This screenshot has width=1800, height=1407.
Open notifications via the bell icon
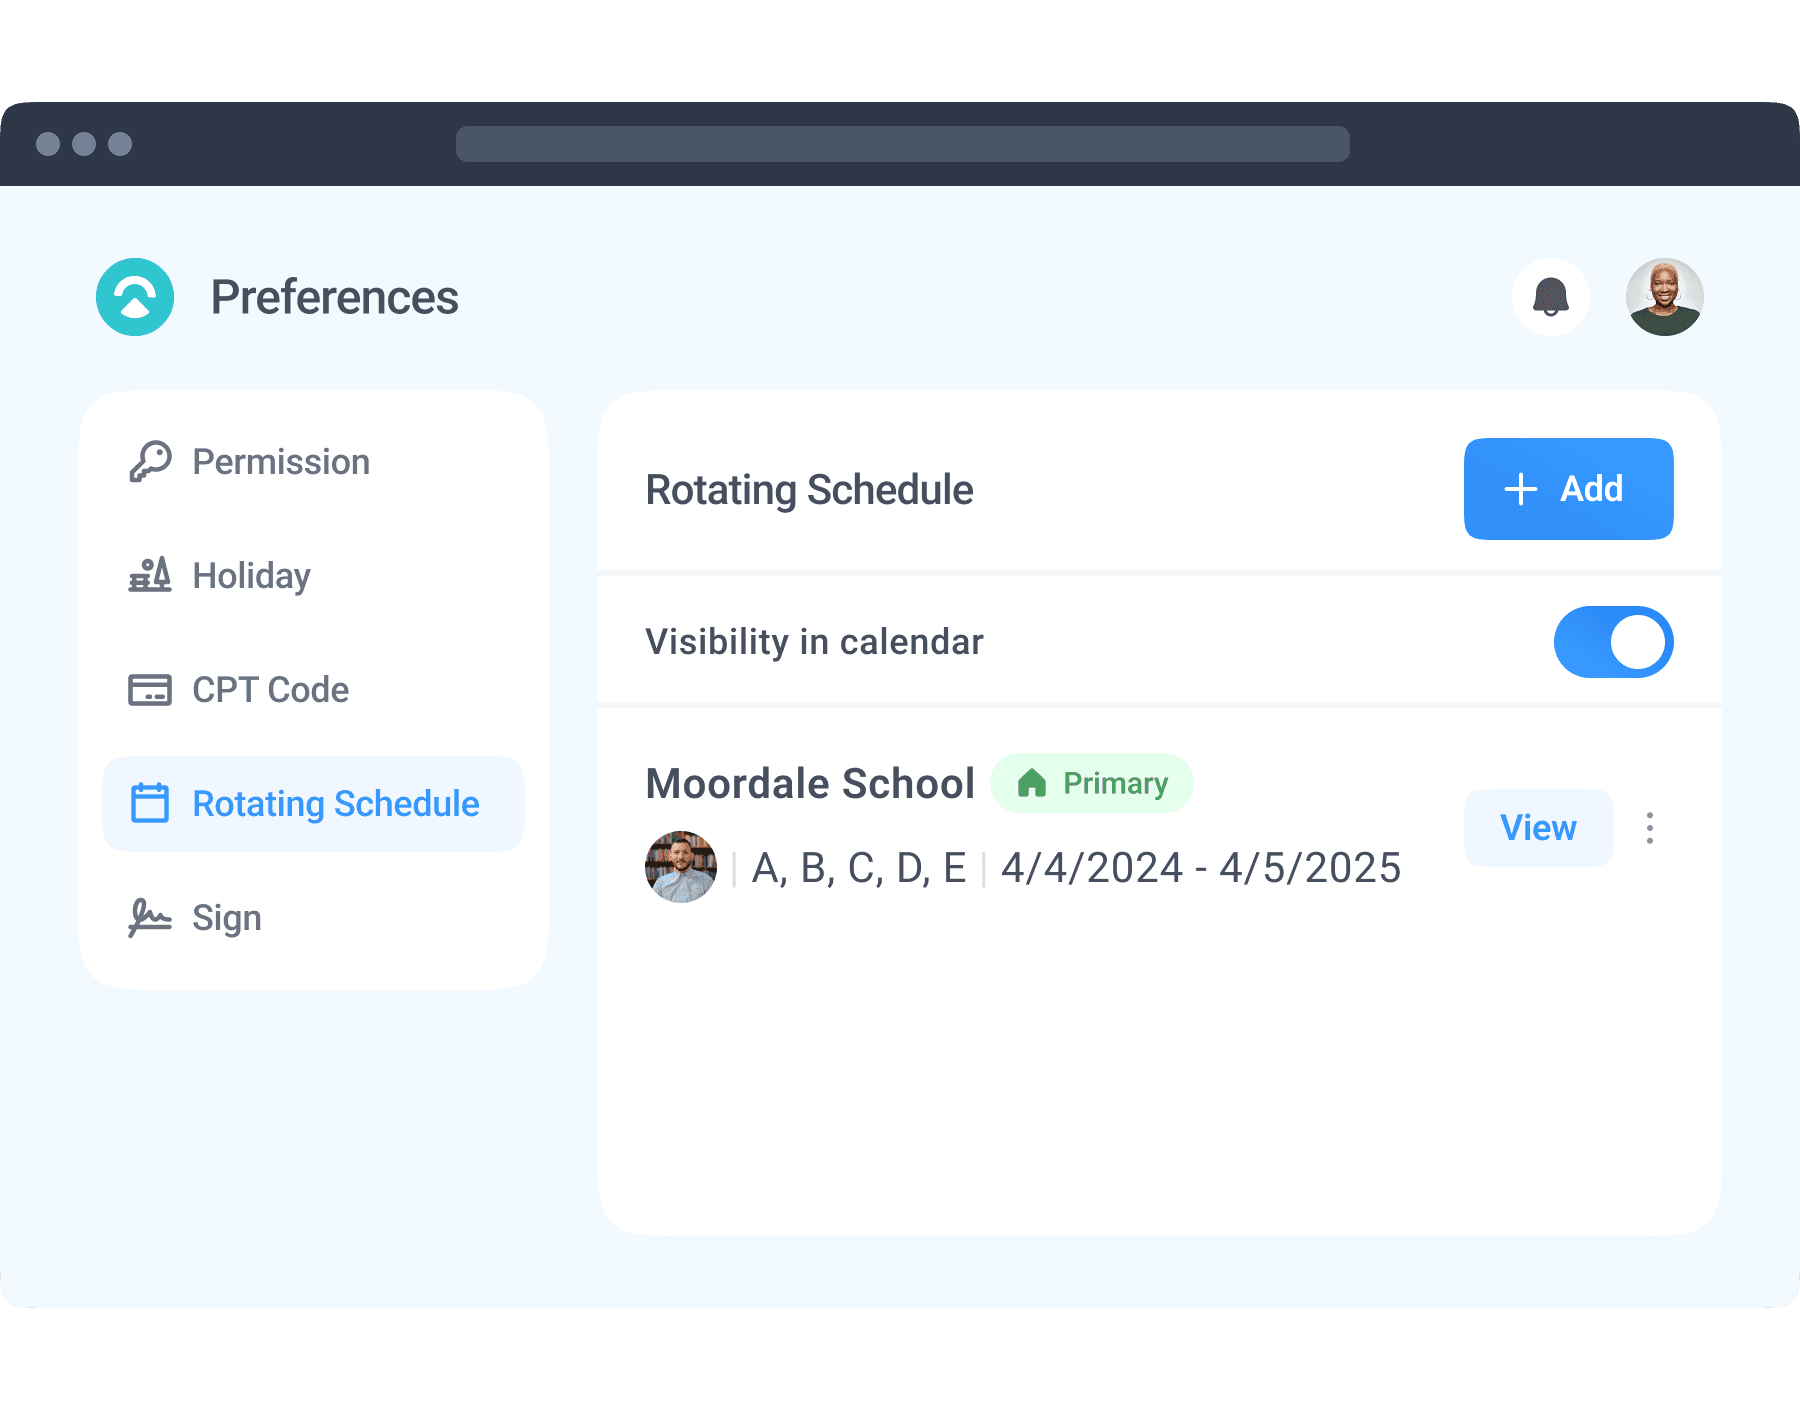pyautogui.click(x=1550, y=296)
